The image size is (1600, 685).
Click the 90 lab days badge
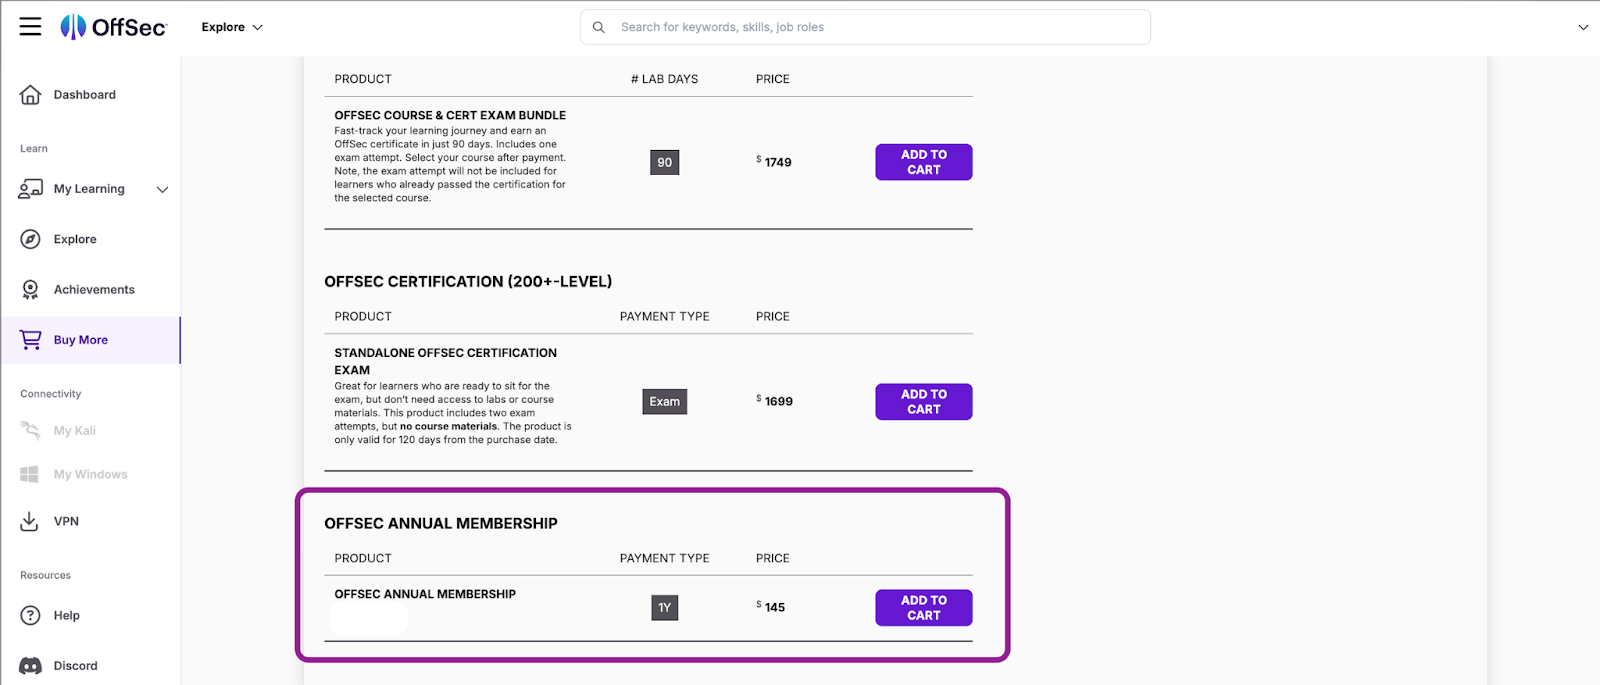(x=665, y=162)
